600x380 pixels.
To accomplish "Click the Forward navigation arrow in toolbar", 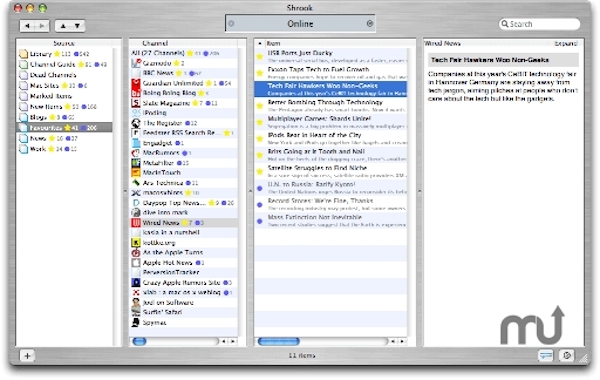I will [x=42, y=26].
